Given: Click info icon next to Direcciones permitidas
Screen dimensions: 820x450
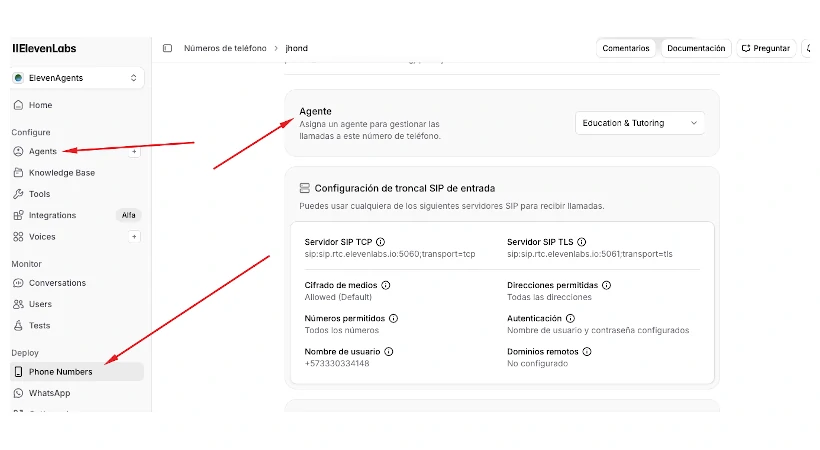Looking at the screenshot, I should pos(607,285).
